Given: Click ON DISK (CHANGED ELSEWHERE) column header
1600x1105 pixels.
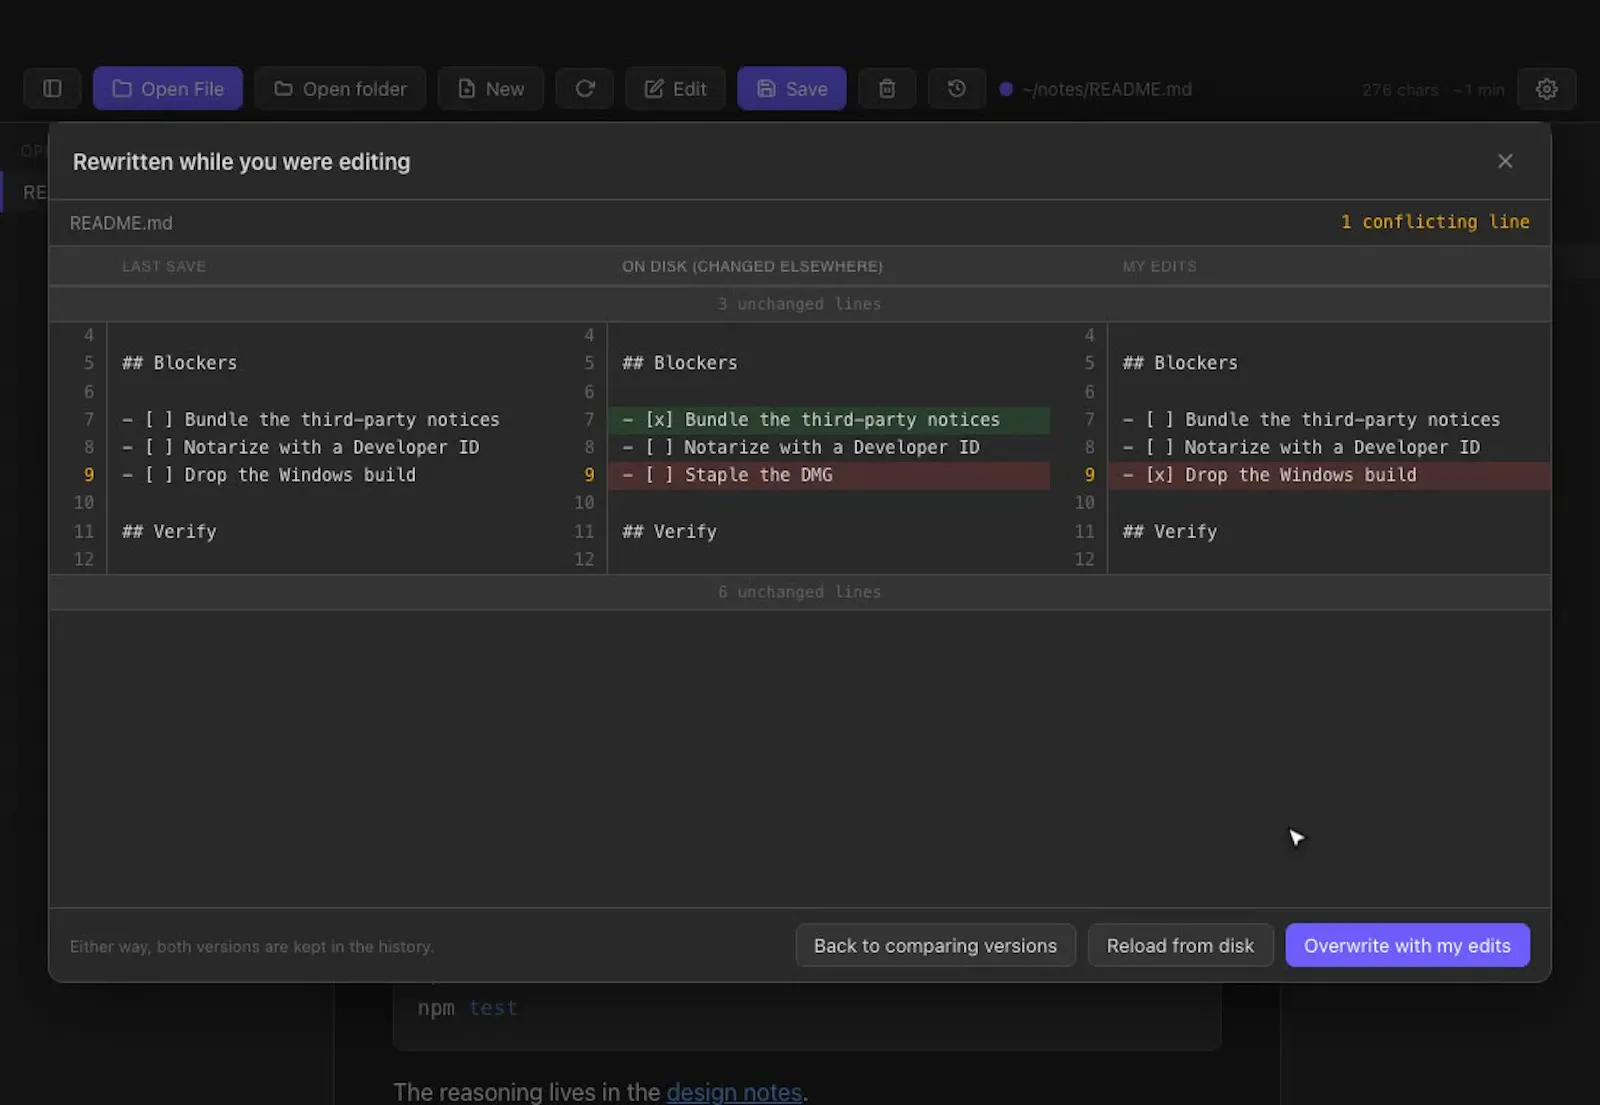Looking at the screenshot, I should pyautogui.click(x=752, y=266).
